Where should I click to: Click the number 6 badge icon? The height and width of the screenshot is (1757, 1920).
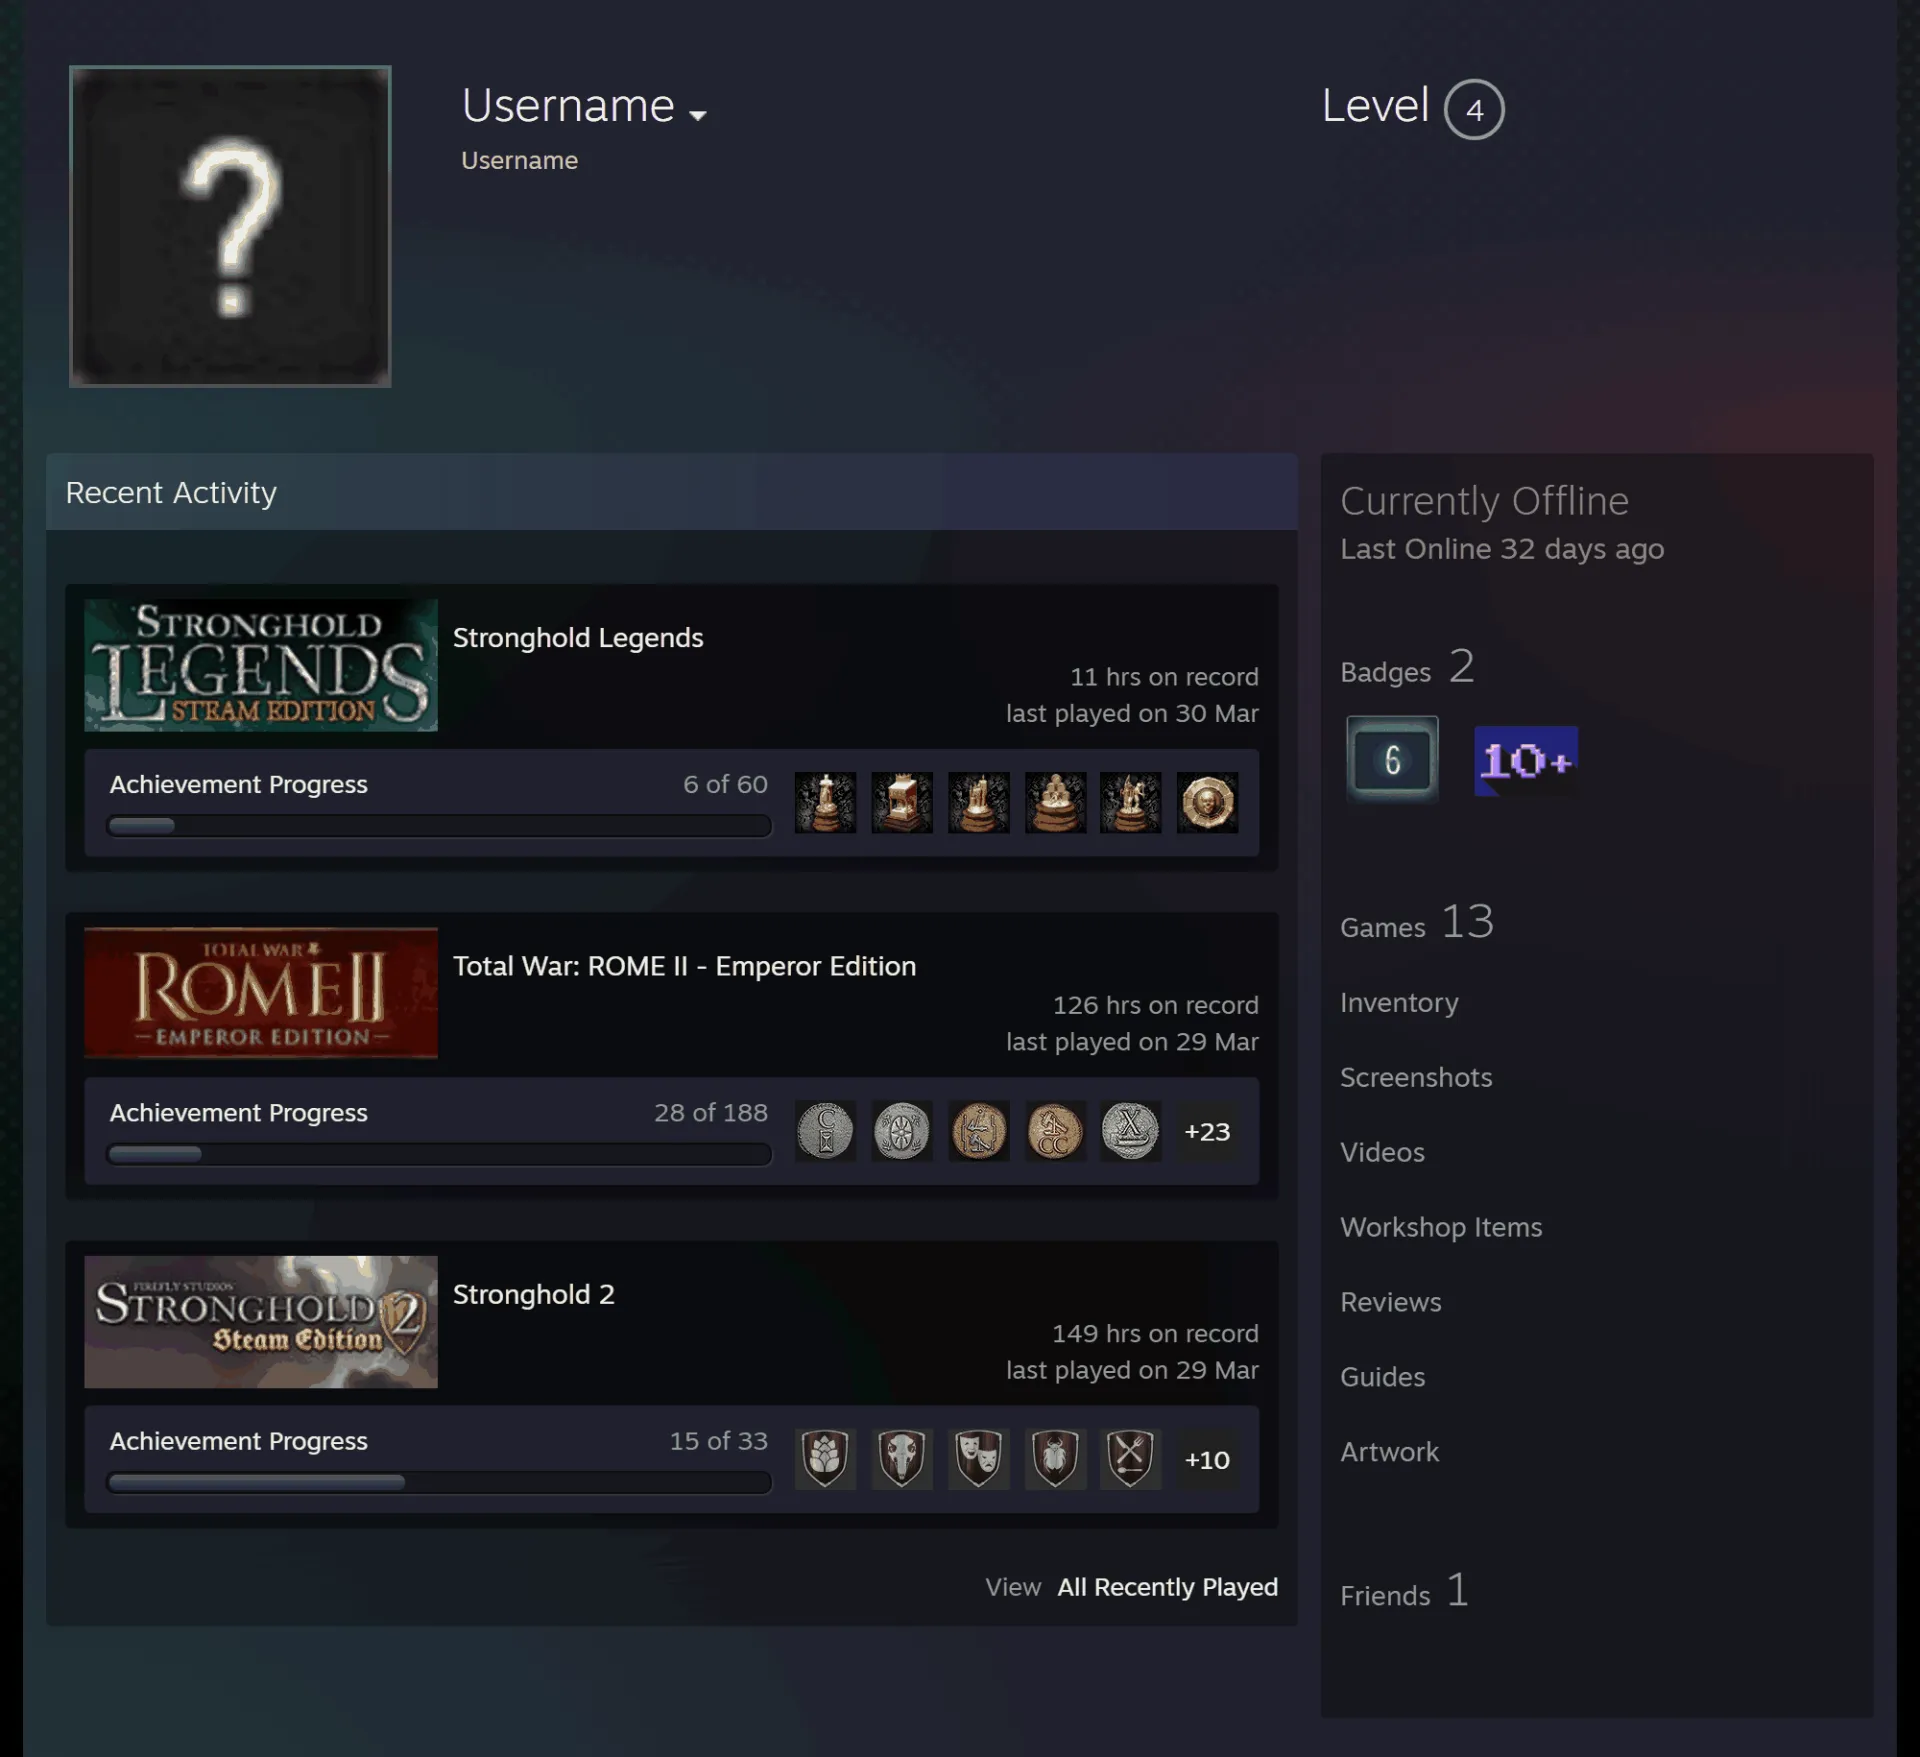1392,760
